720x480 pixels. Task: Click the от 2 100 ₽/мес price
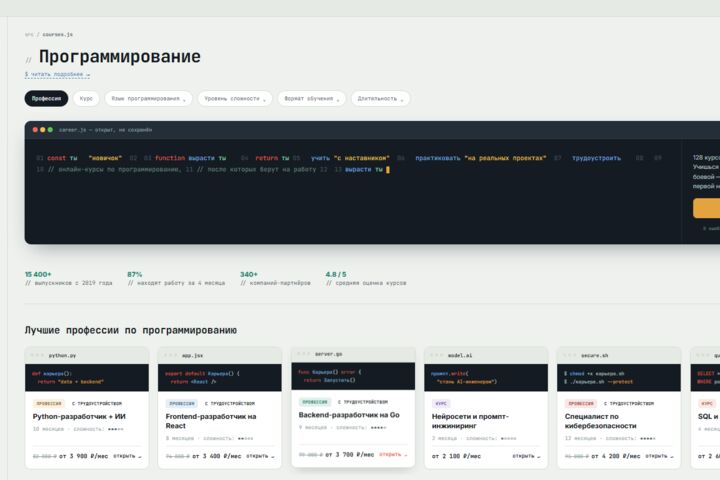[x=456, y=456]
